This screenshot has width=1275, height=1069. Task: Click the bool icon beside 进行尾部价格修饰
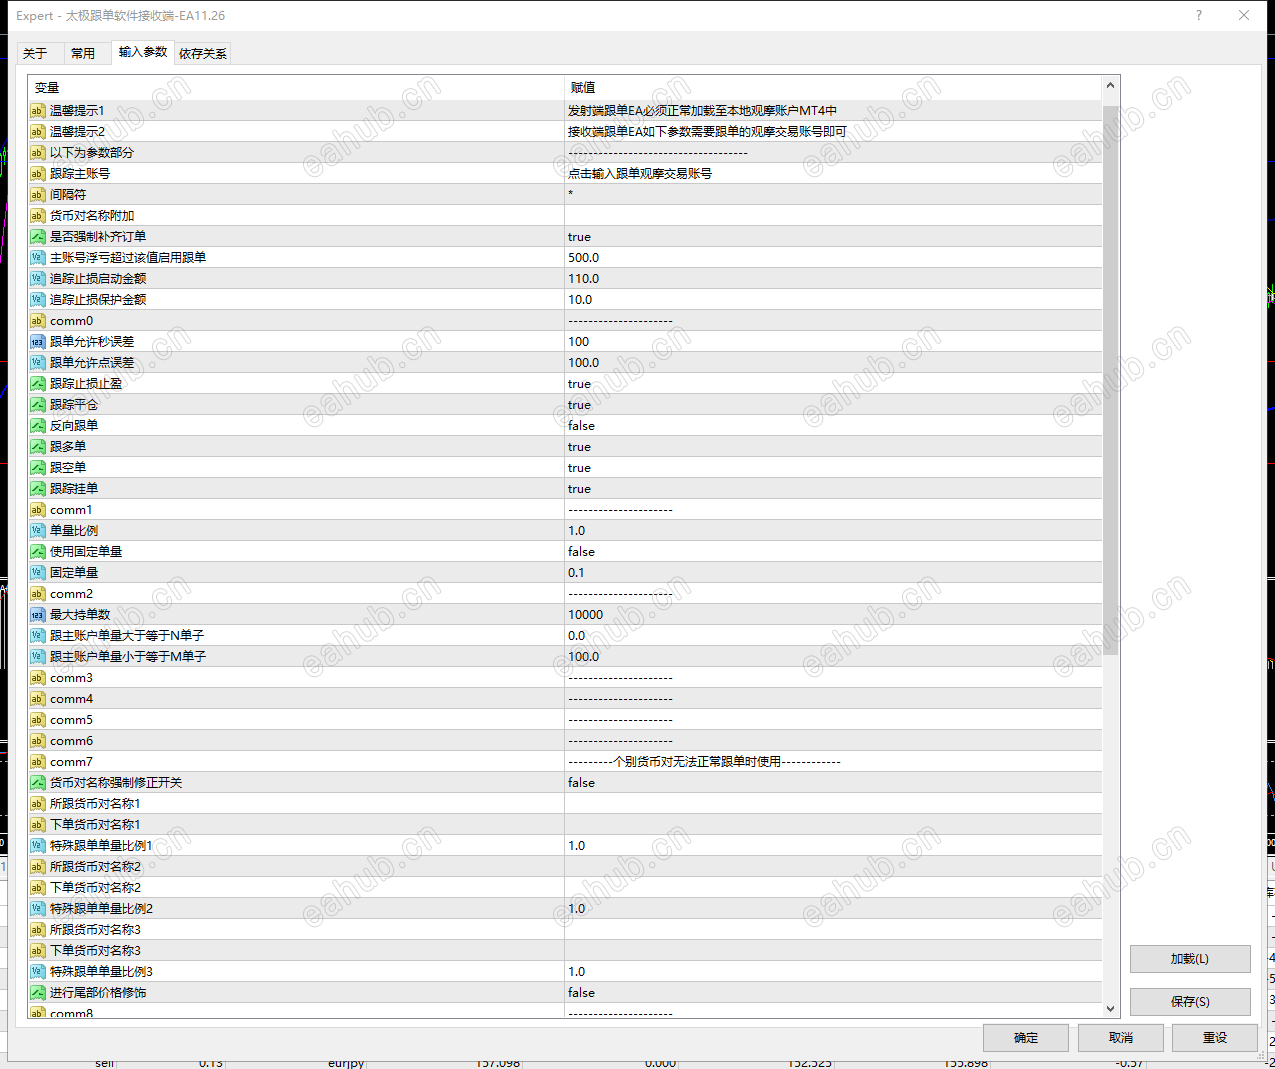pos(38,993)
